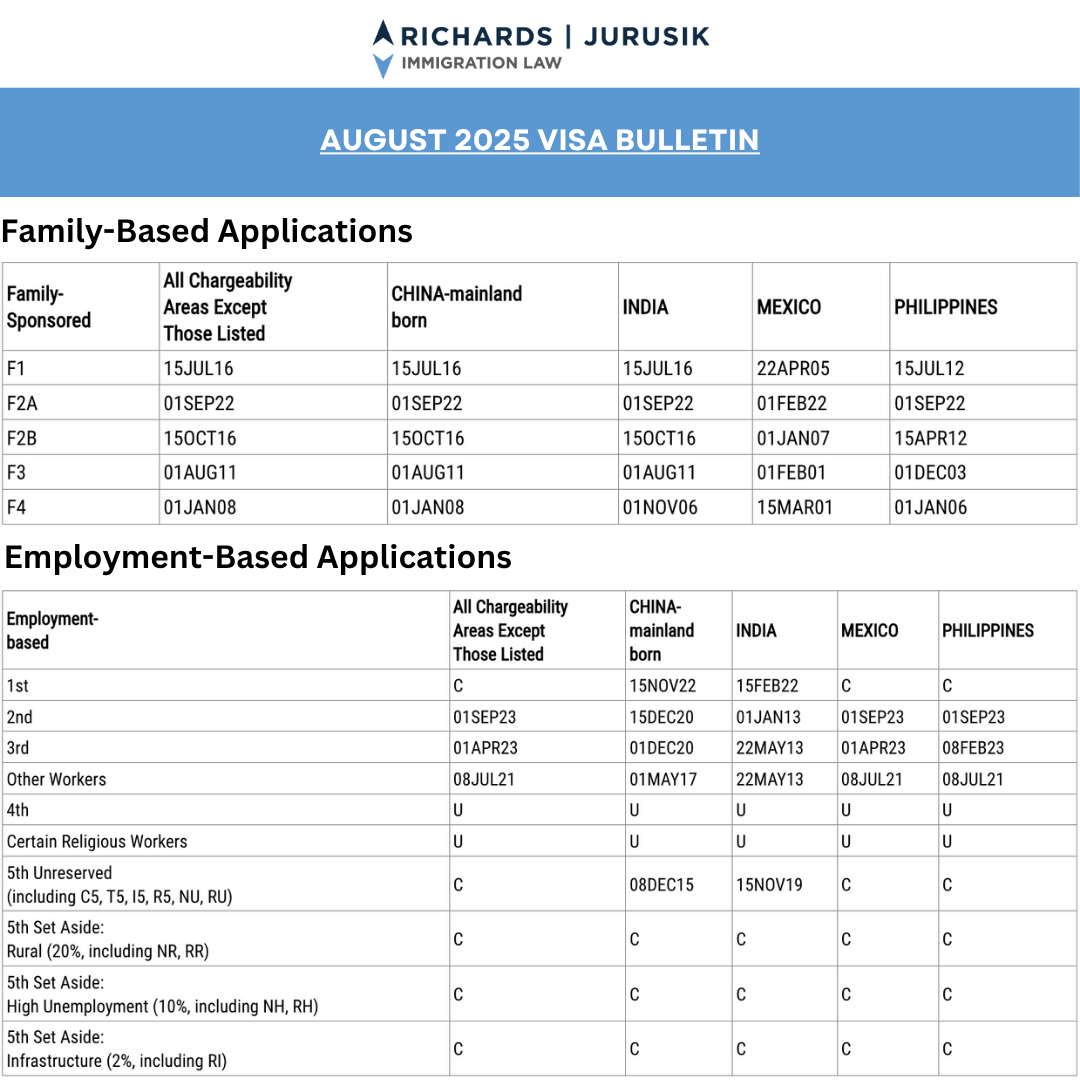Click family table MEXICO column header
1080x1080 pixels.
[789, 307]
